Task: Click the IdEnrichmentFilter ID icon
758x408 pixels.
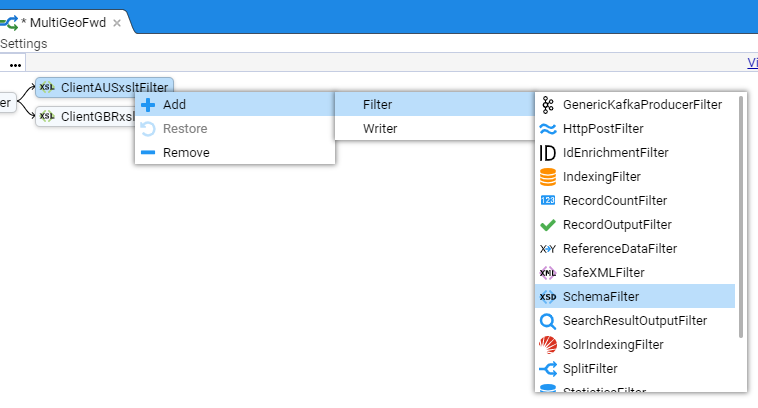Action: 547,153
